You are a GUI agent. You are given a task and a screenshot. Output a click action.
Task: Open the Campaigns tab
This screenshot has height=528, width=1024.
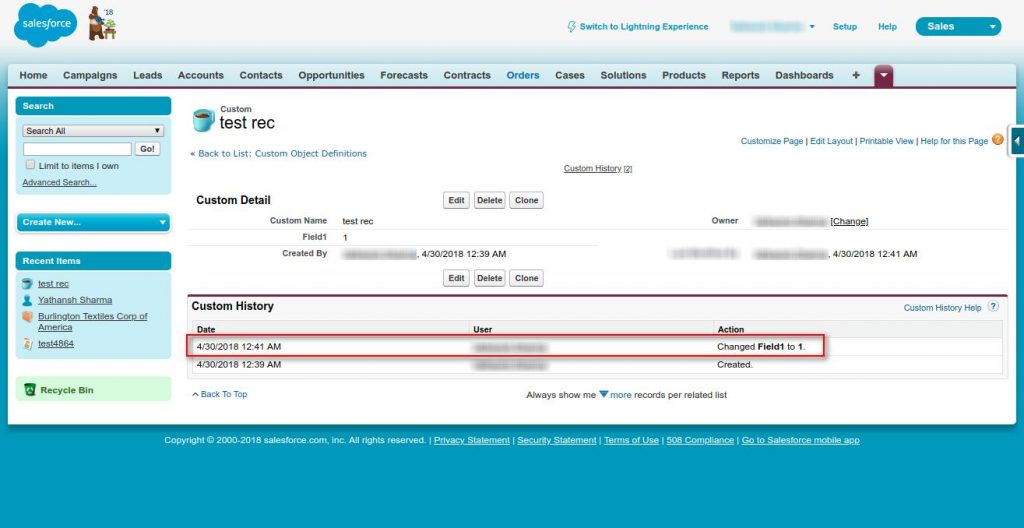90,75
